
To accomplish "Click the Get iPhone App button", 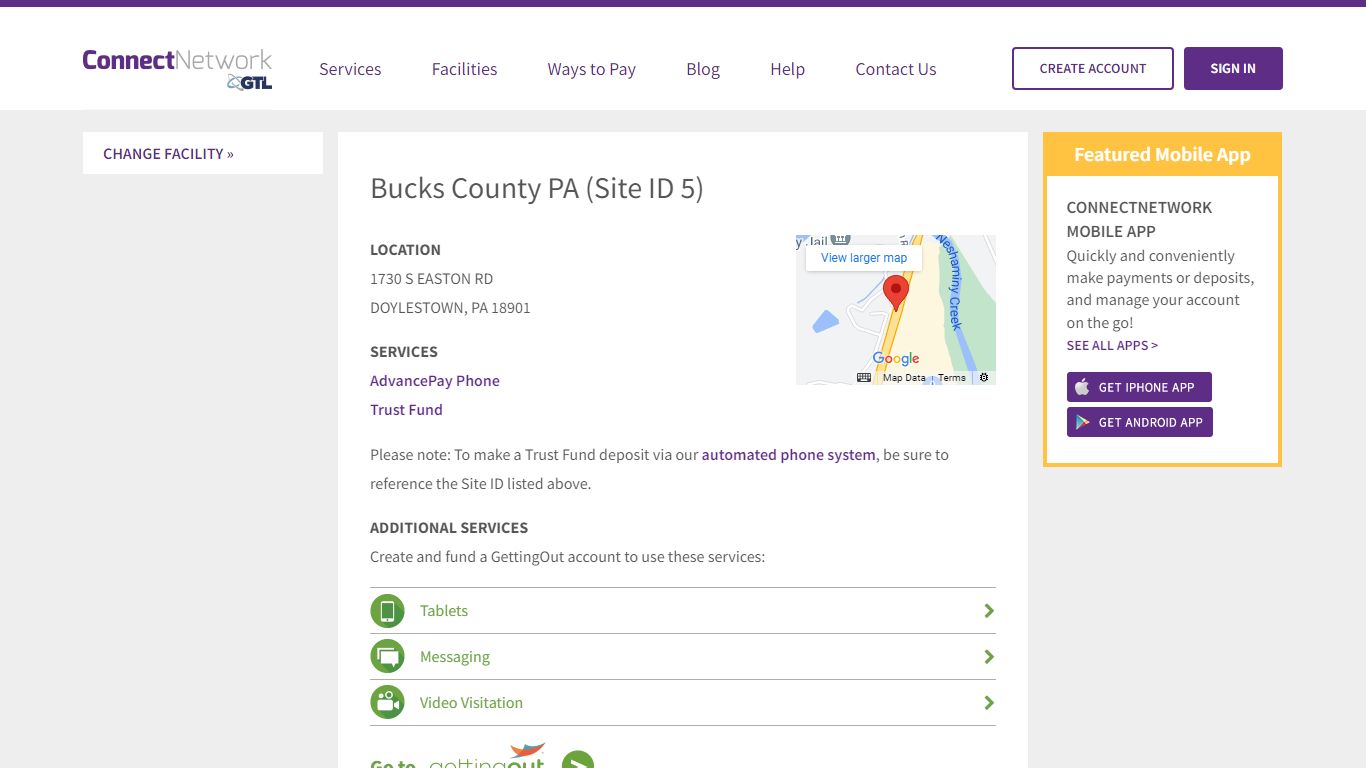I will pos(1139,387).
